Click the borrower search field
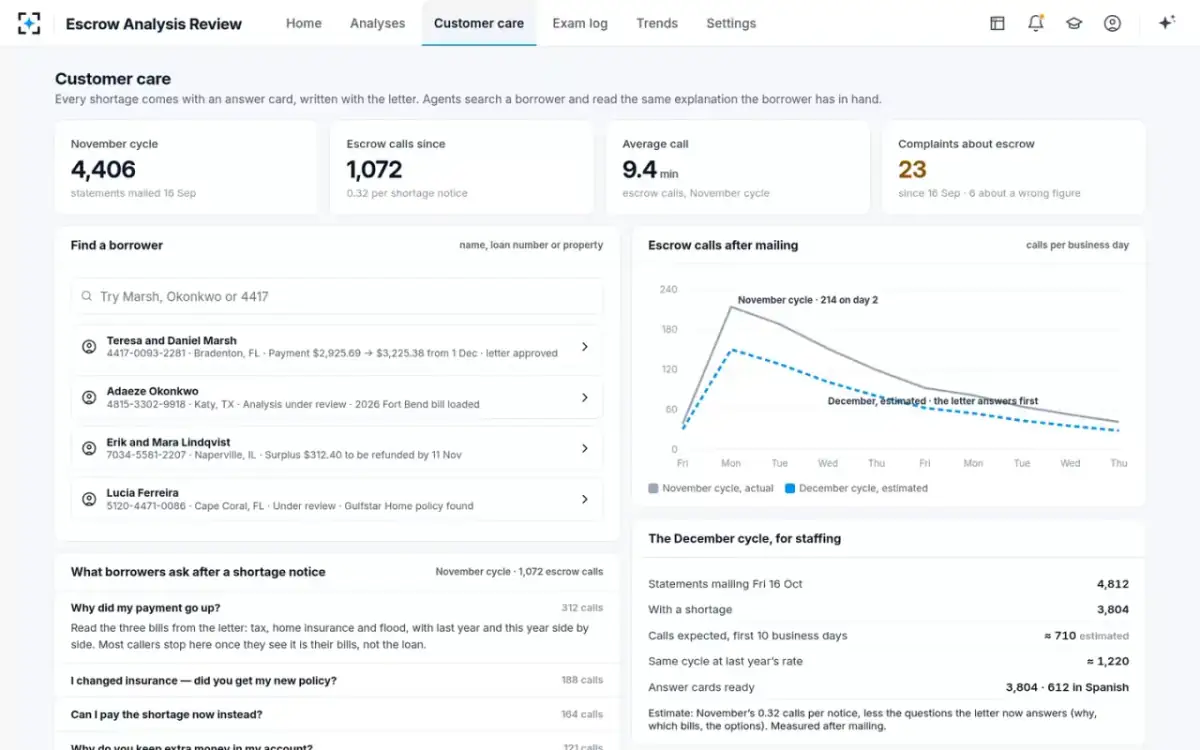The height and width of the screenshot is (750, 1200). click(337, 297)
